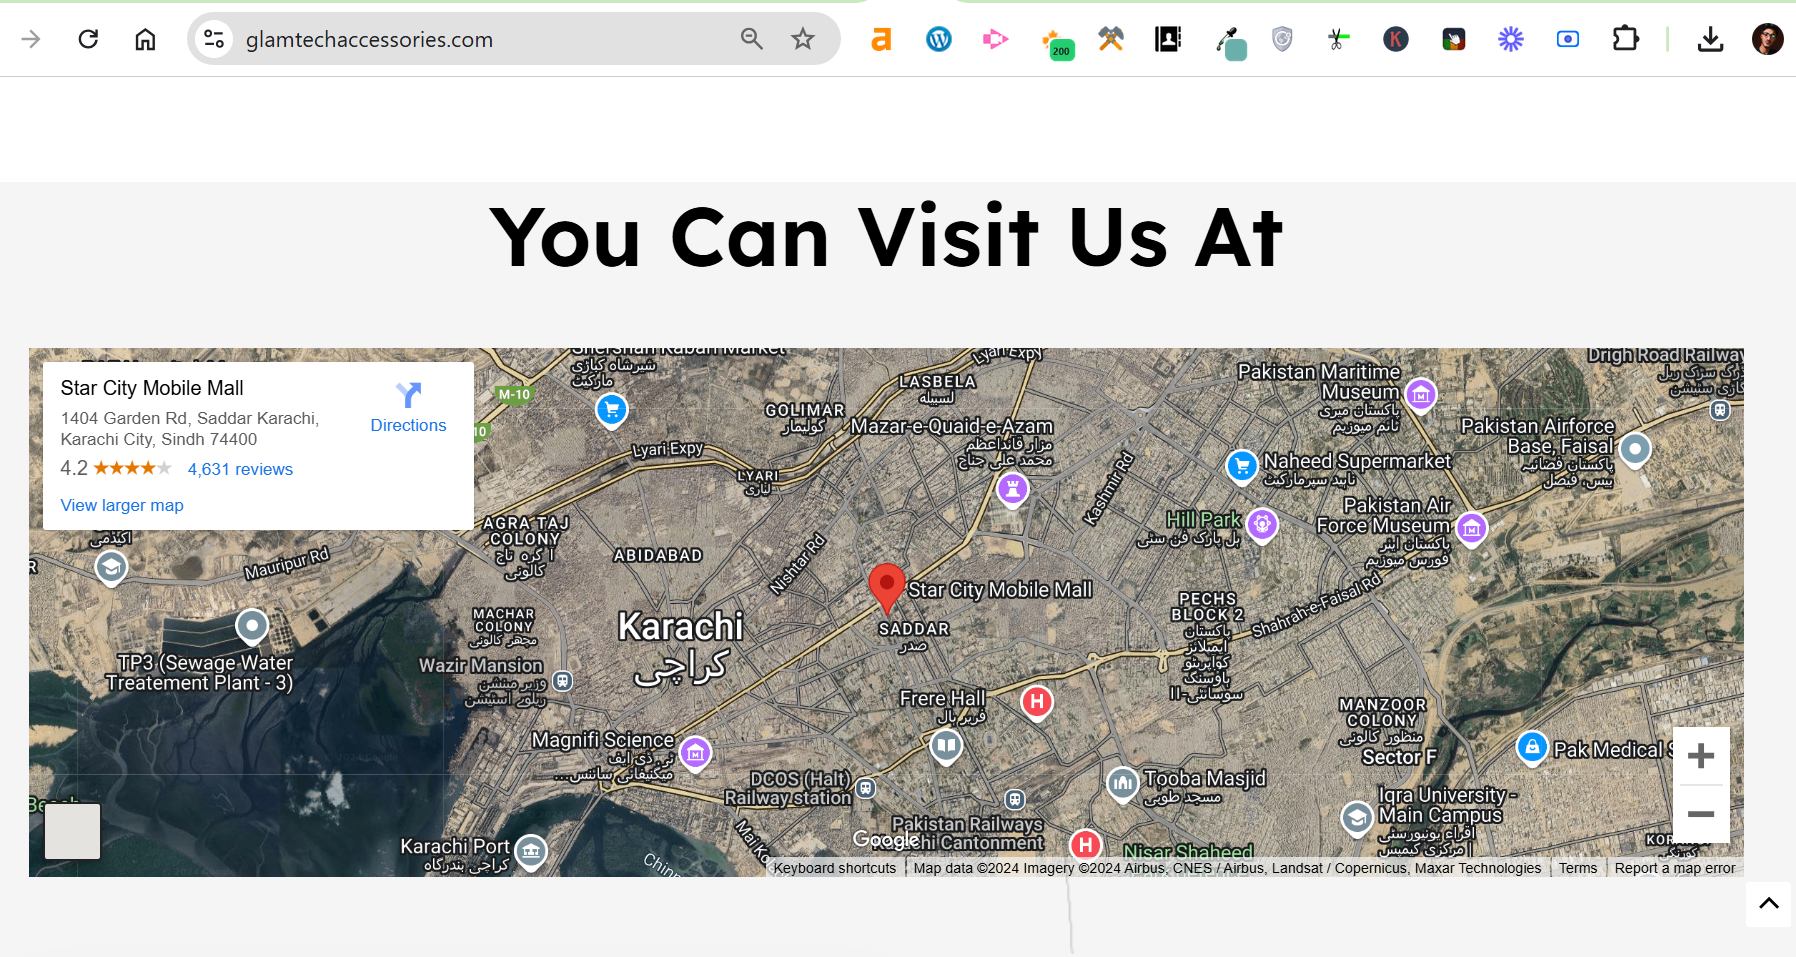Image resolution: width=1796 pixels, height=957 pixels.
Task: Open the purple starburst extension icon
Action: (1511, 39)
